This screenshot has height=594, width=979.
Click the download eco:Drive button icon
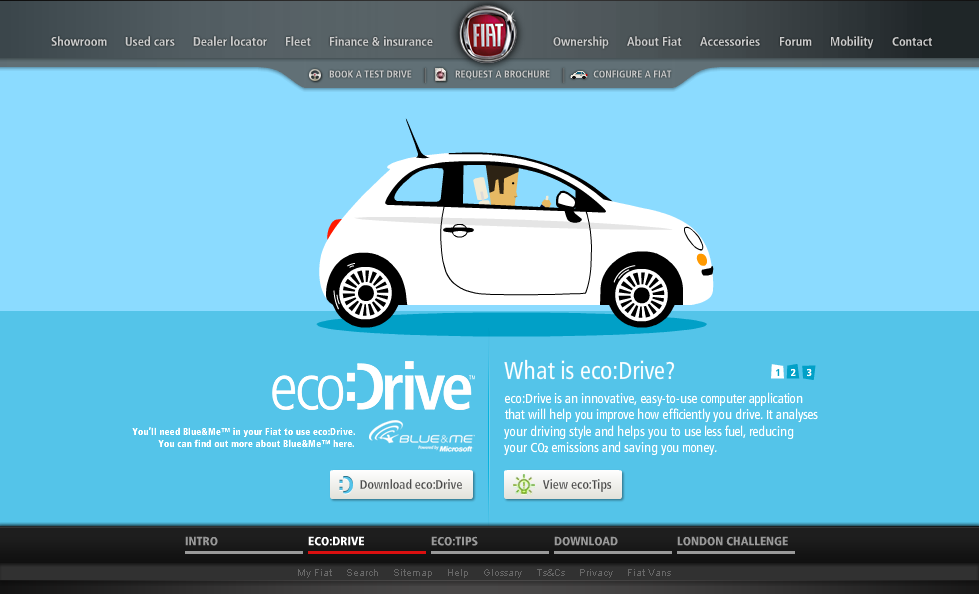point(346,485)
